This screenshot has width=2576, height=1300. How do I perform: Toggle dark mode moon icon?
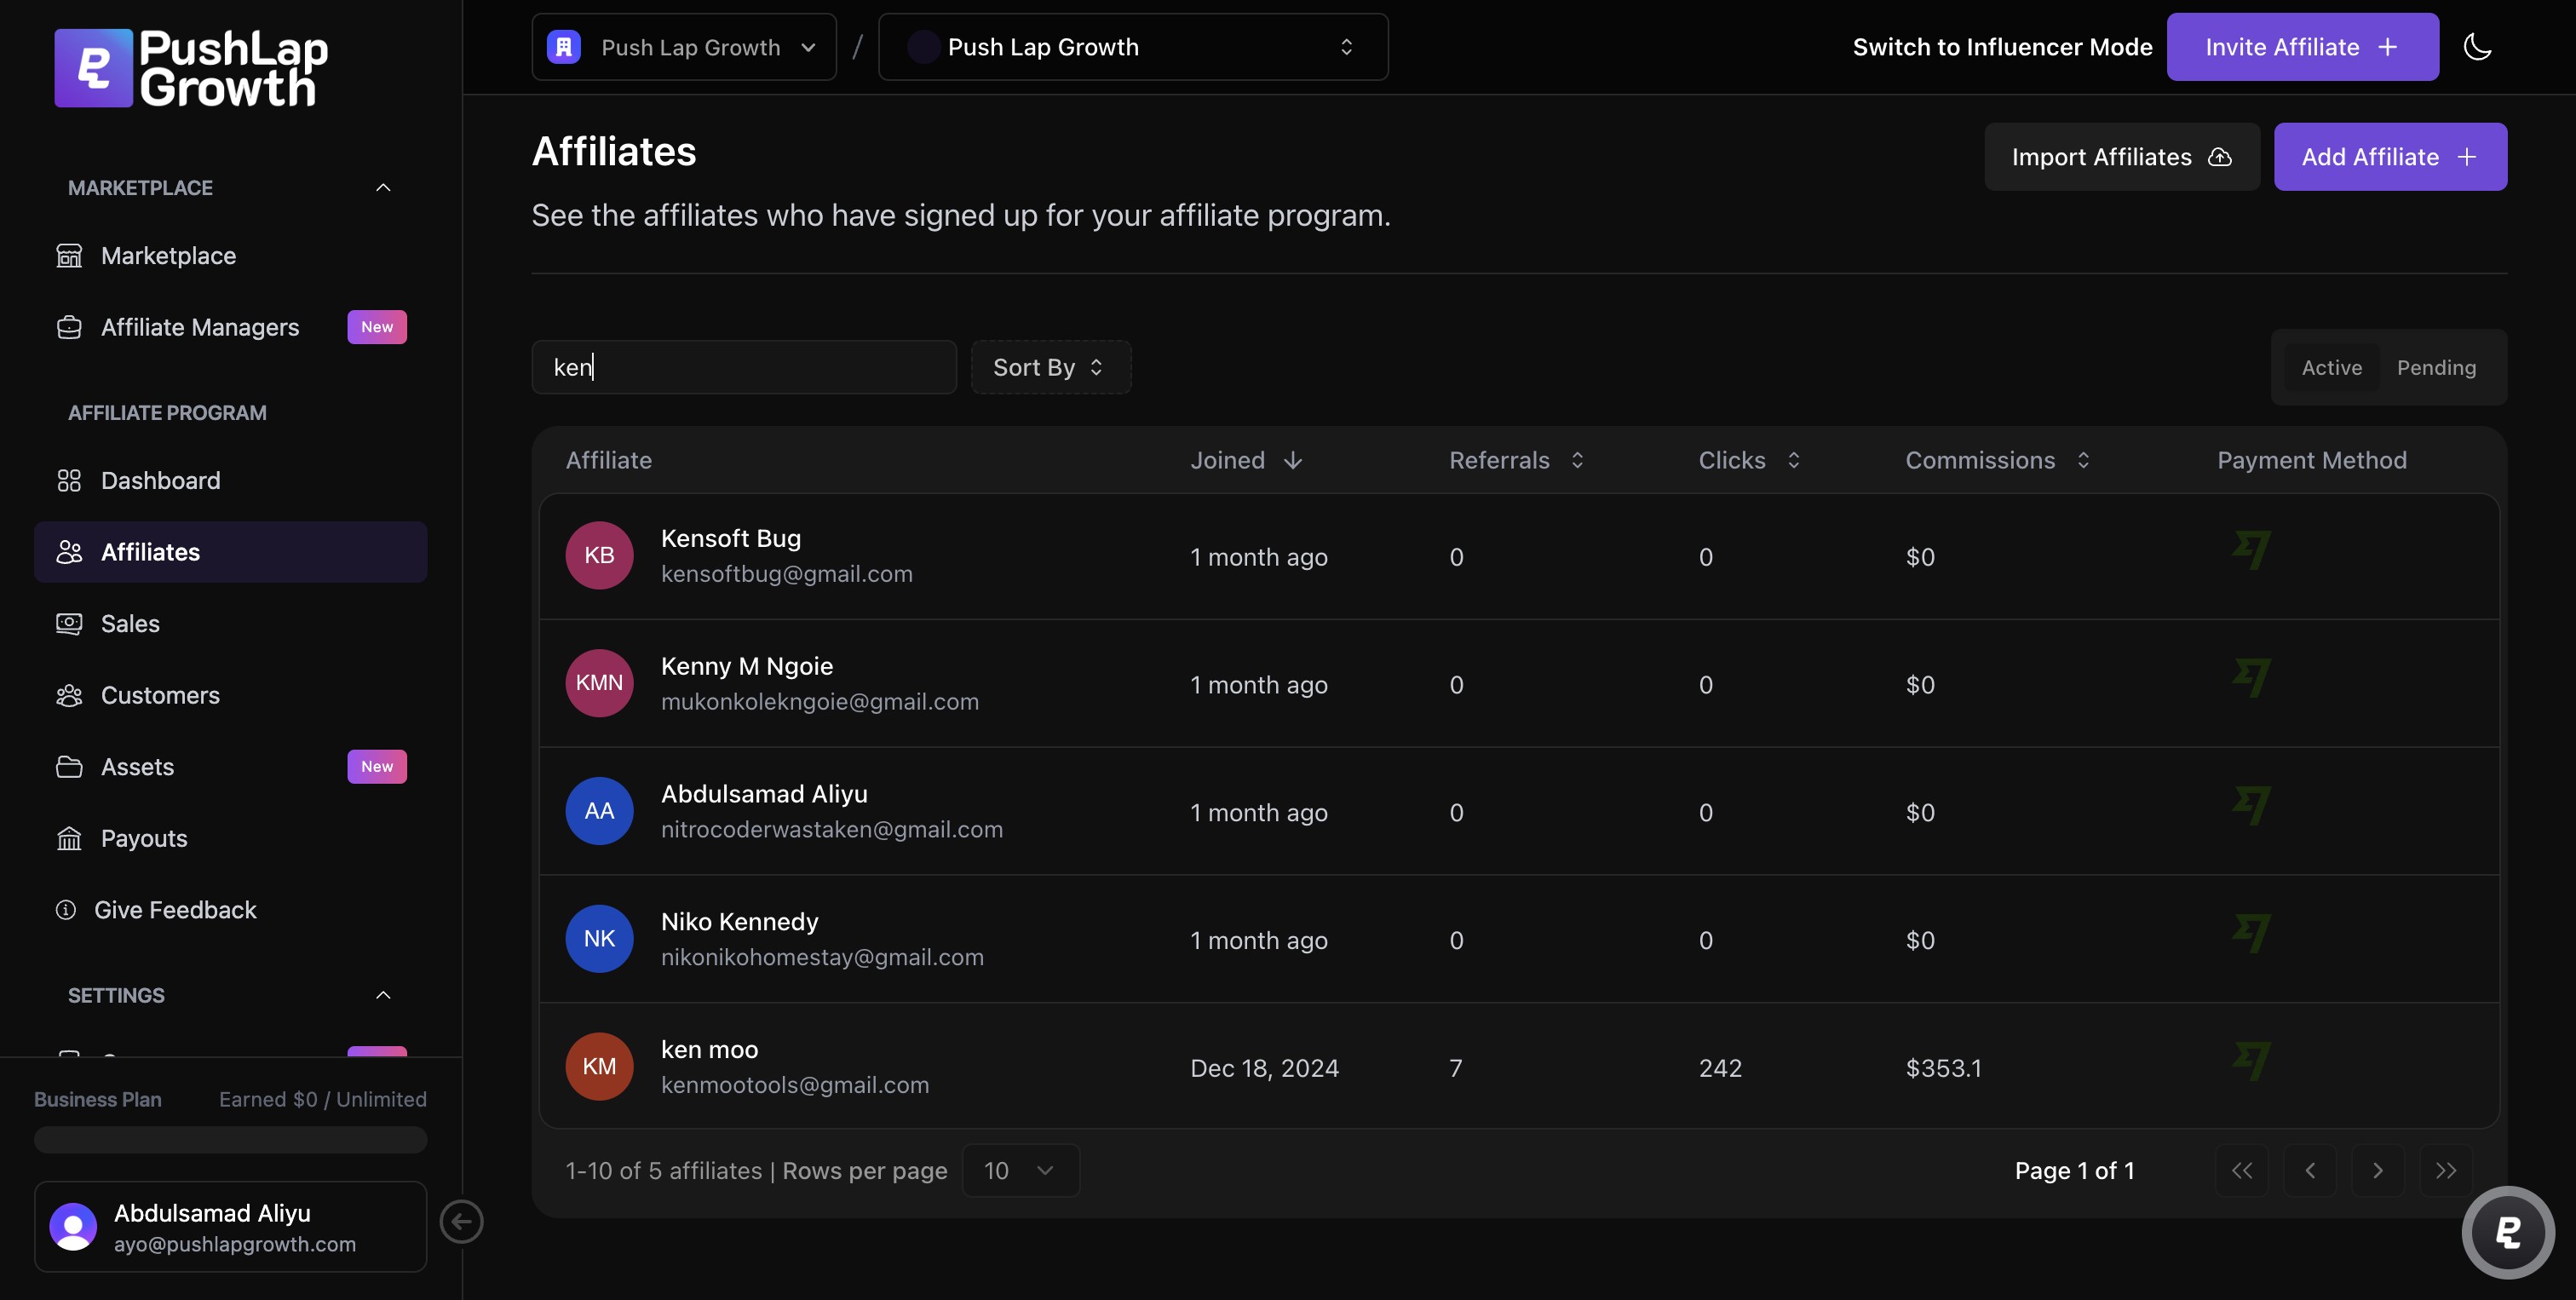click(x=2477, y=47)
